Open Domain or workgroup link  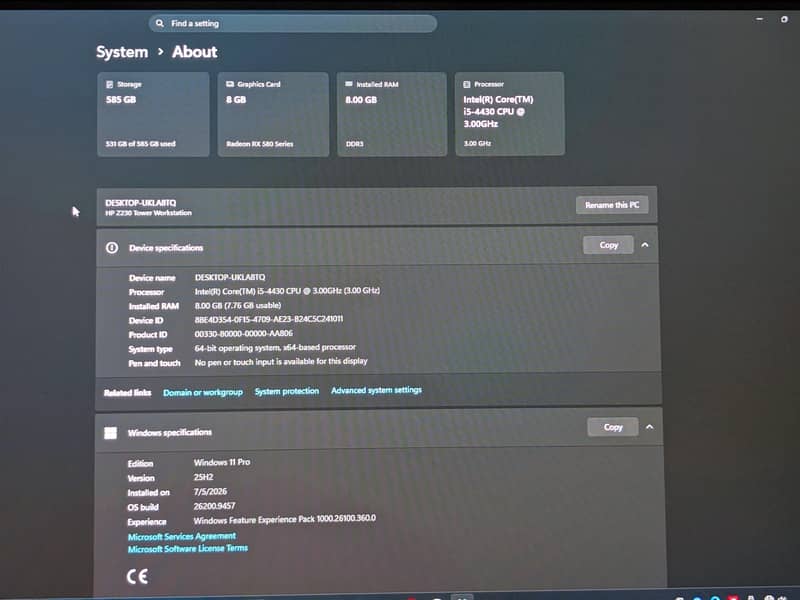click(203, 392)
